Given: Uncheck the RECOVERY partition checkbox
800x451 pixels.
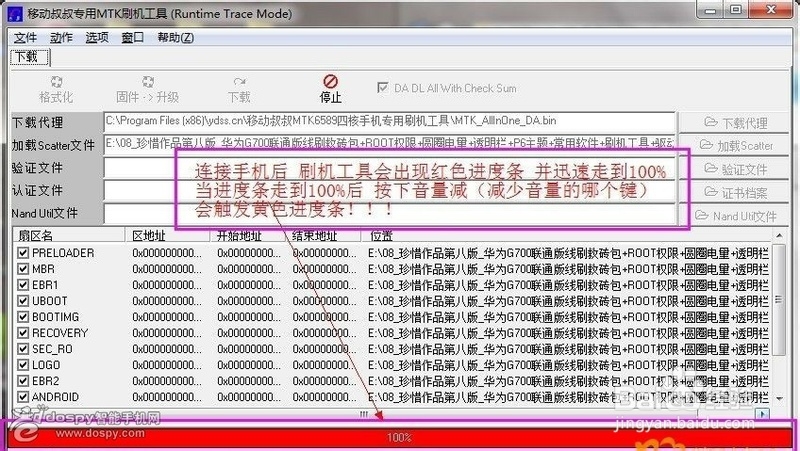Looking at the screenshot, I should click(x=23, y=333).
